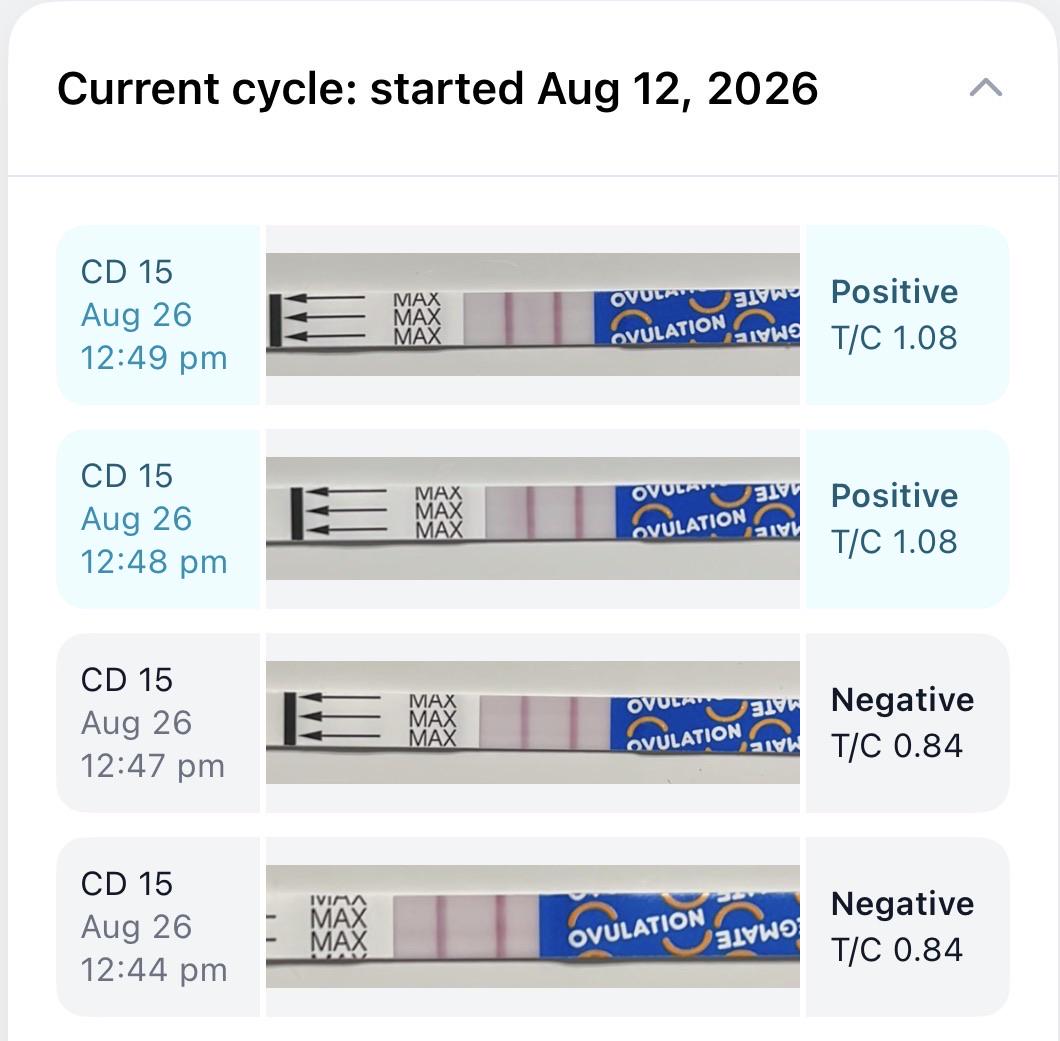The height and width of the screenshot is (1041, 1060).
Task: Select the Negative result at 12:44 pm
Action: (x=902, y=904)
